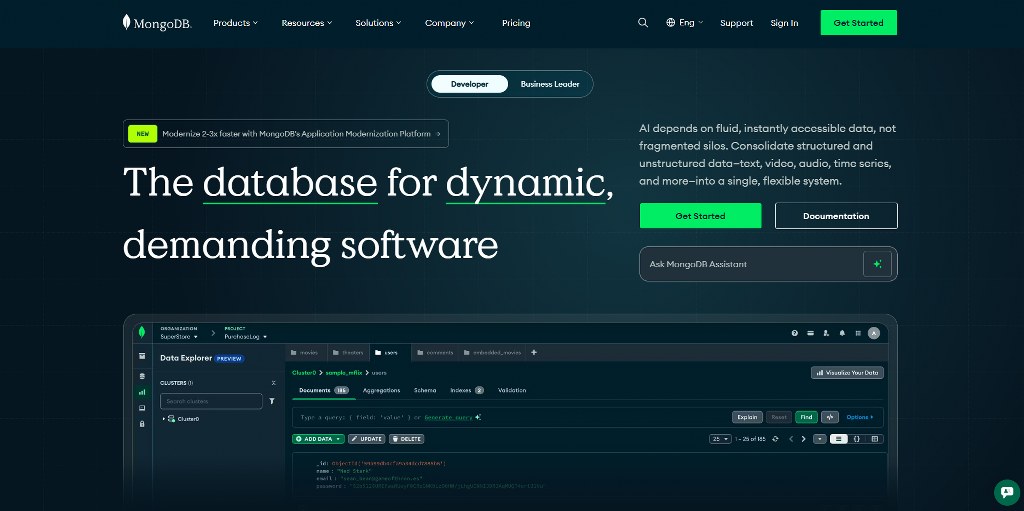Viewport: 1024px width, 511px height.
Task: Click the lock sidebar icon in preview
Action: tap(142, 423)
